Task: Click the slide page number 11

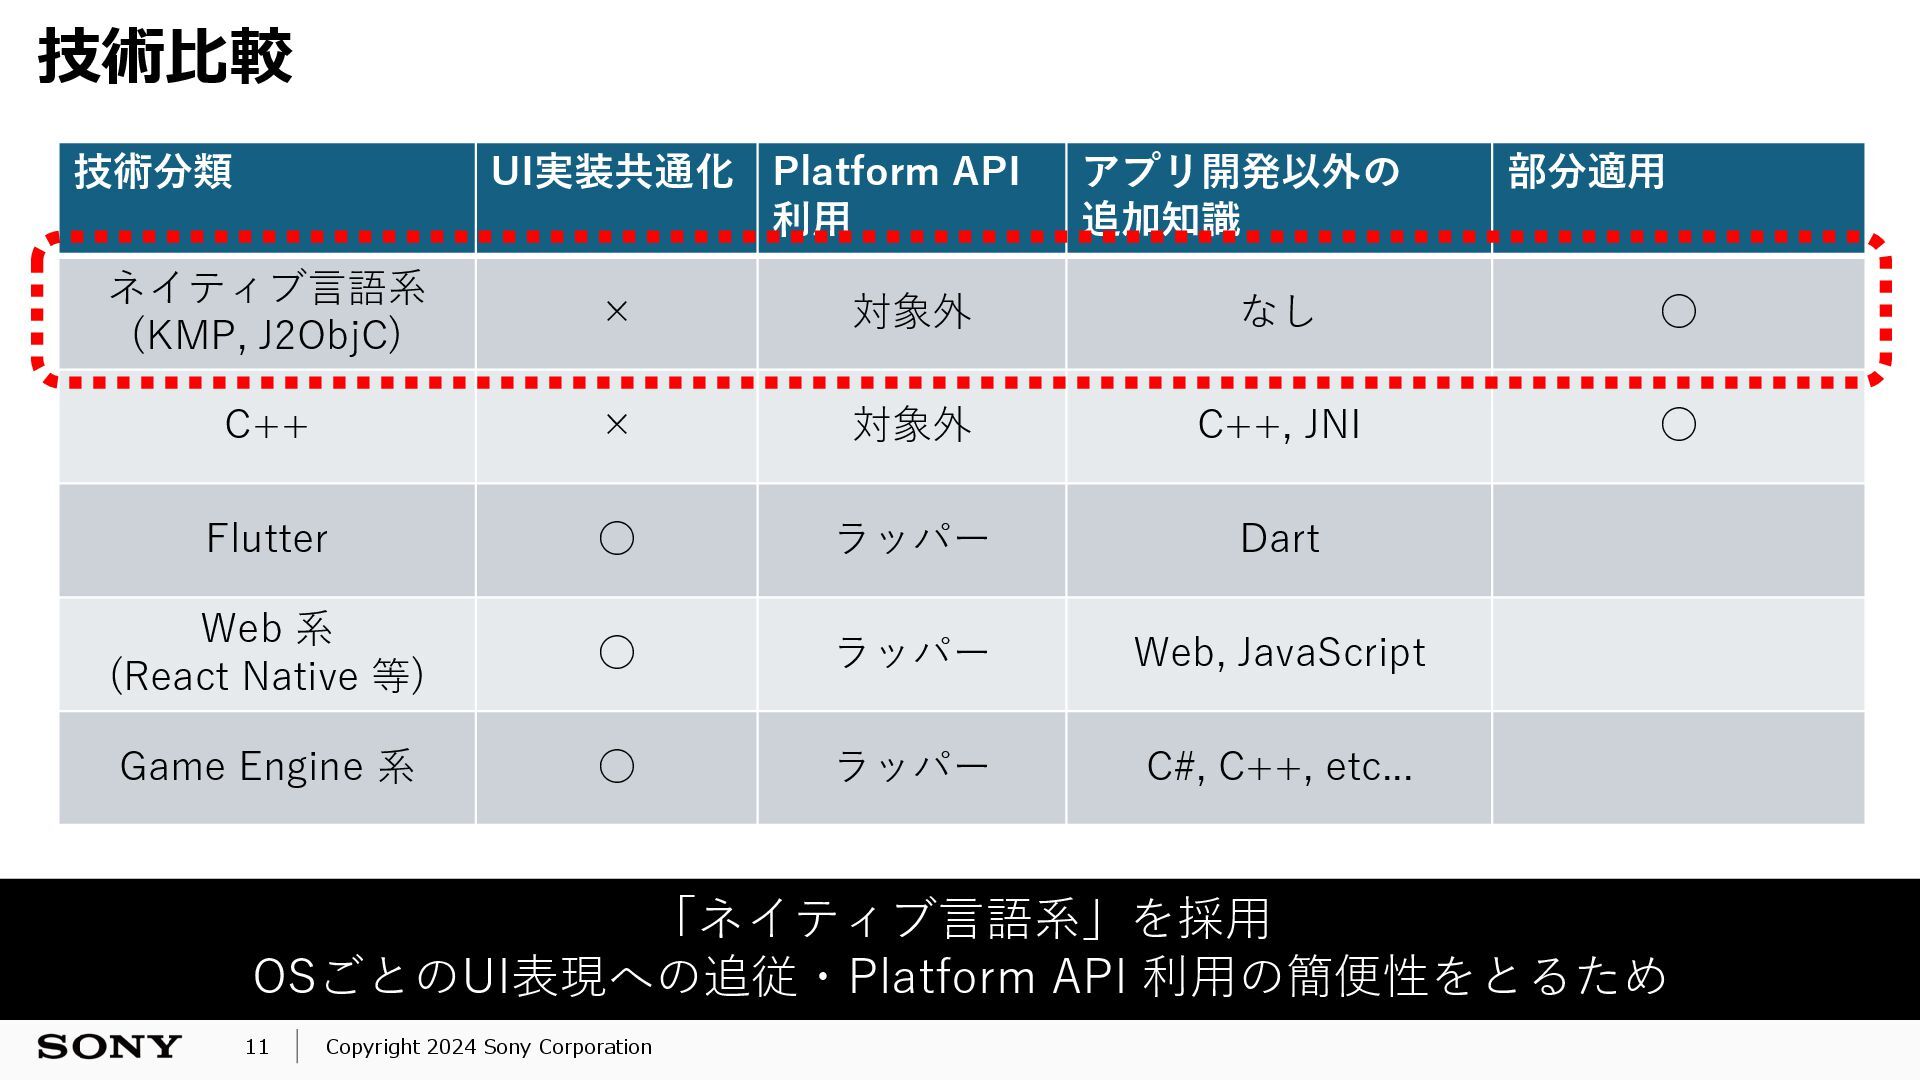Action: [x=257, y=1047]
